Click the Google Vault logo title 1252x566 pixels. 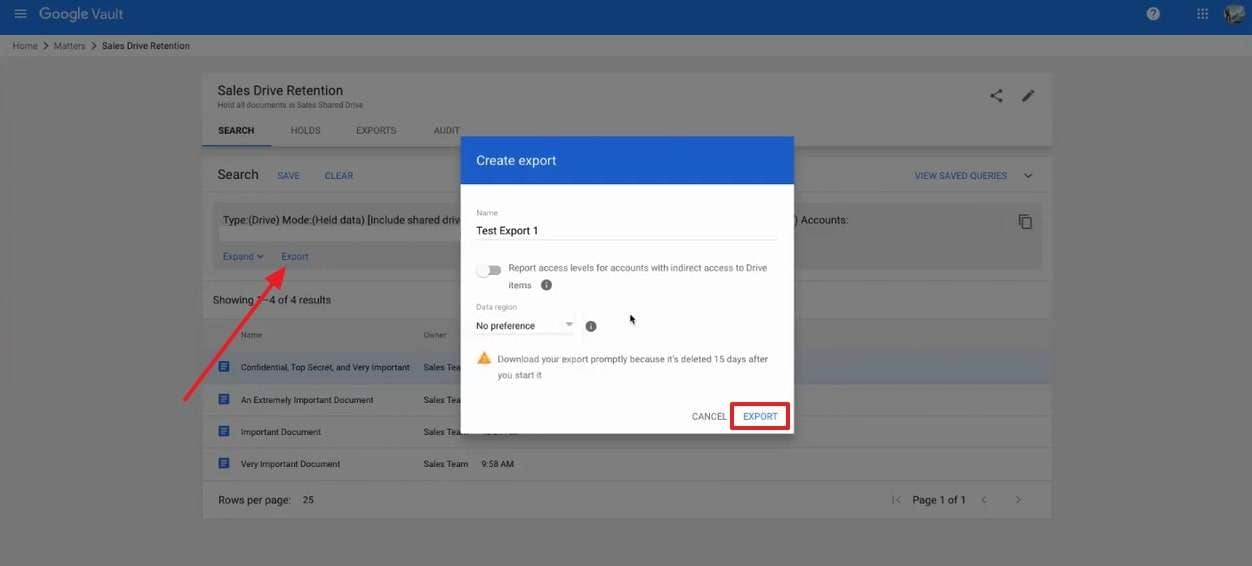[x=81, y=14]
